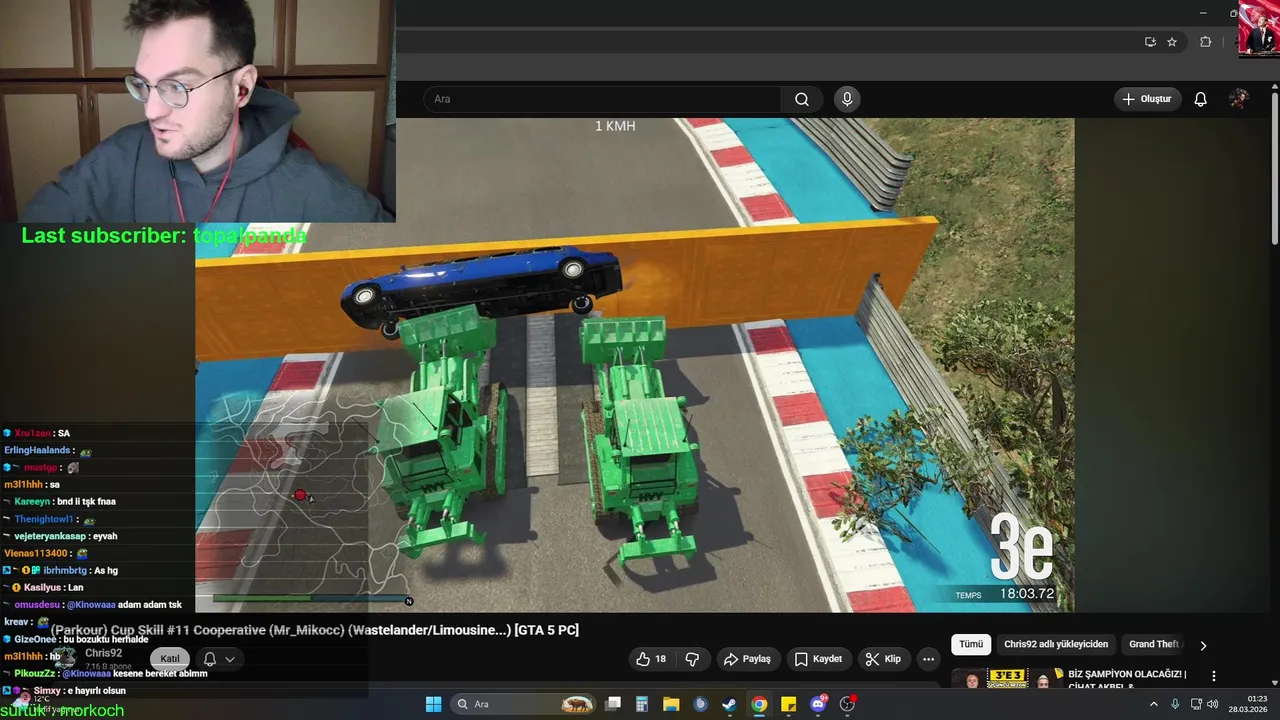Click the Katıl join button

(x=170, y=658)
